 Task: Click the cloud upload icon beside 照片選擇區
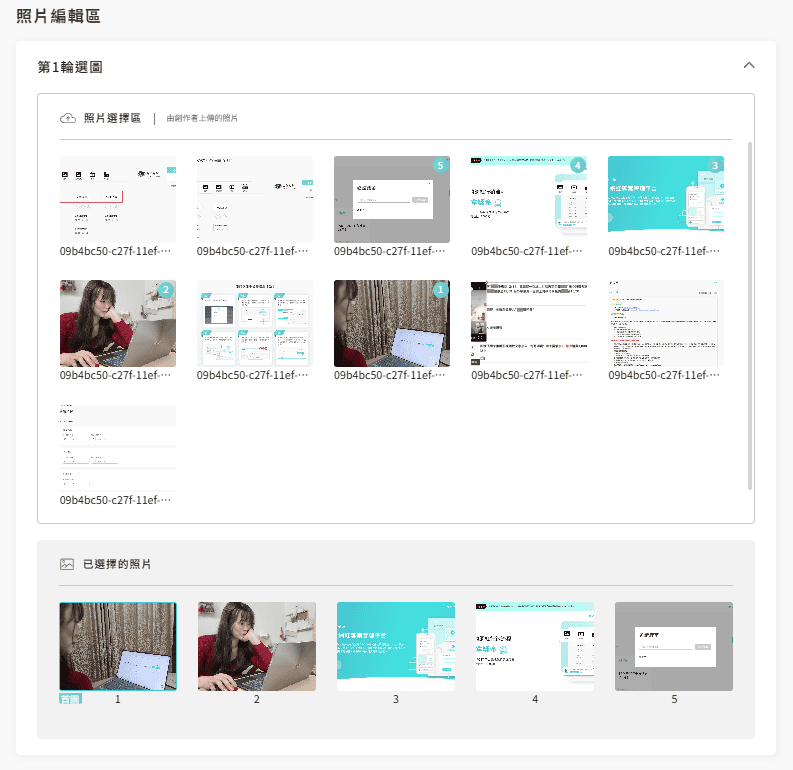pos(68,118)
